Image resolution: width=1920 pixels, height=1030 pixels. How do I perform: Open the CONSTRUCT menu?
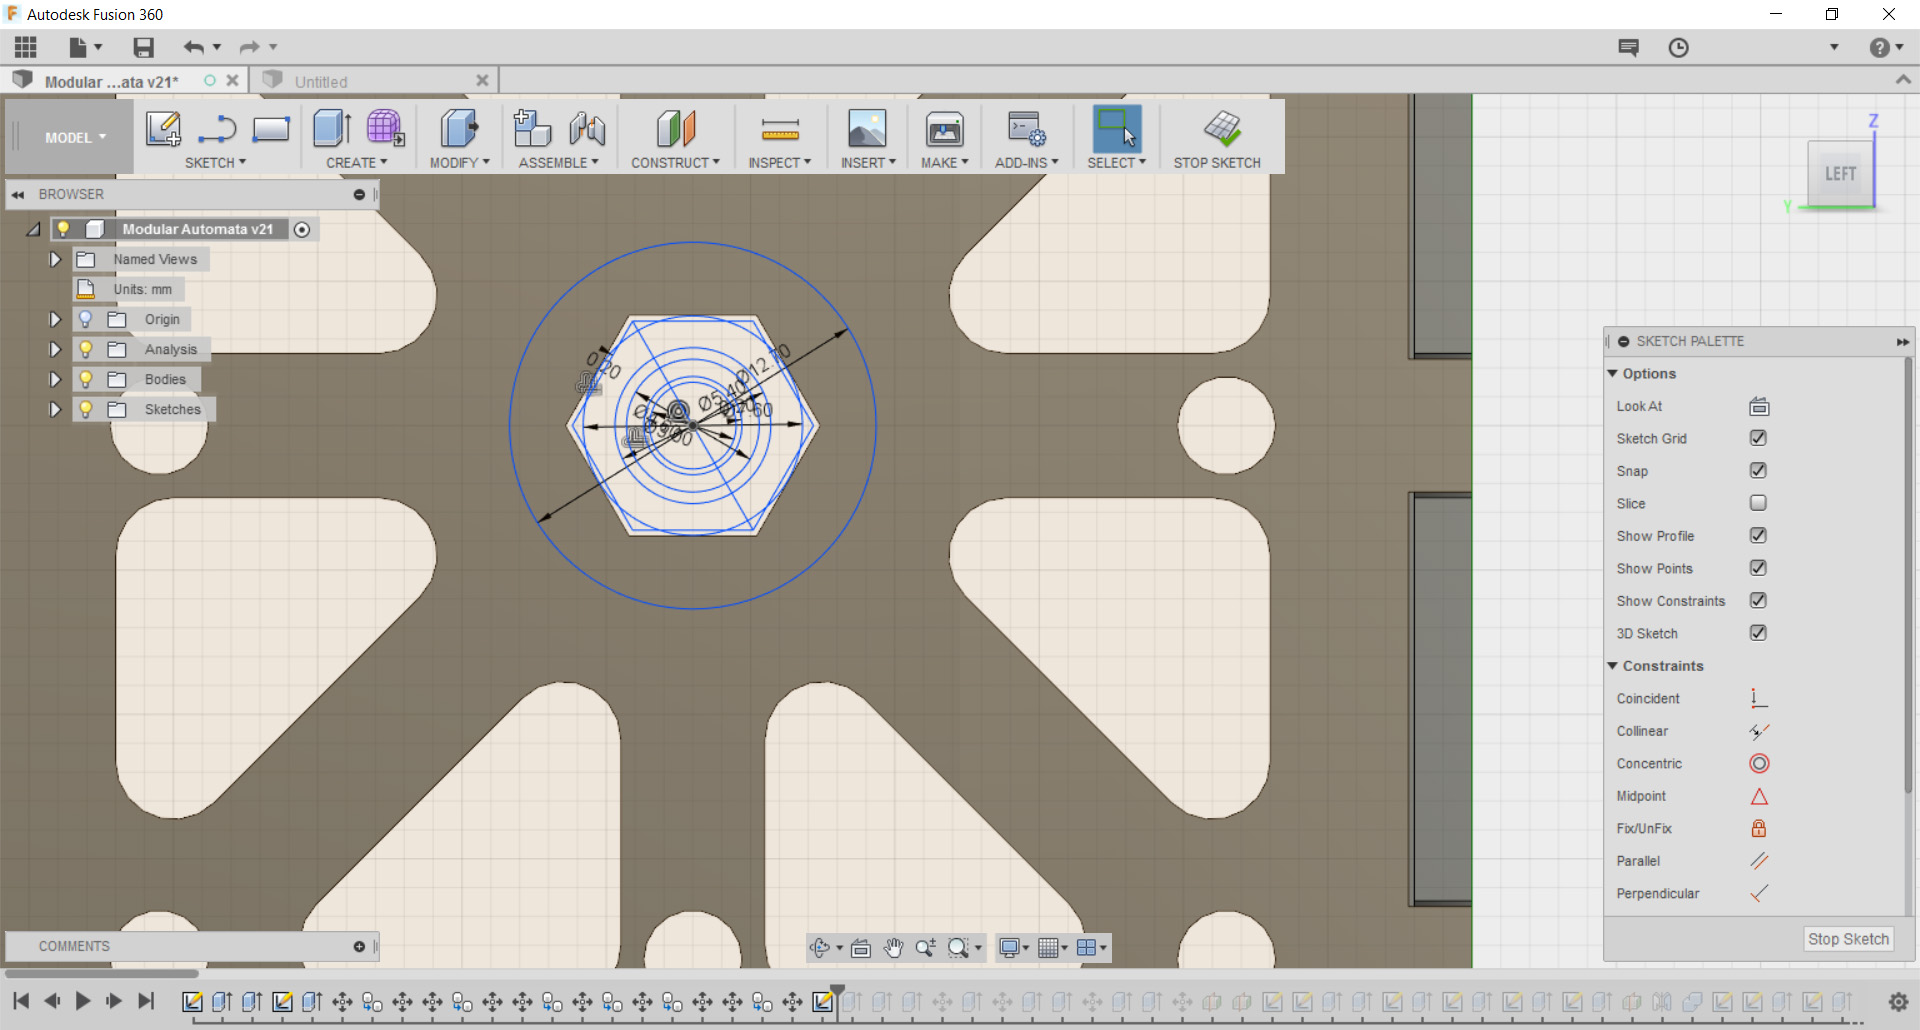pos(675,163)
